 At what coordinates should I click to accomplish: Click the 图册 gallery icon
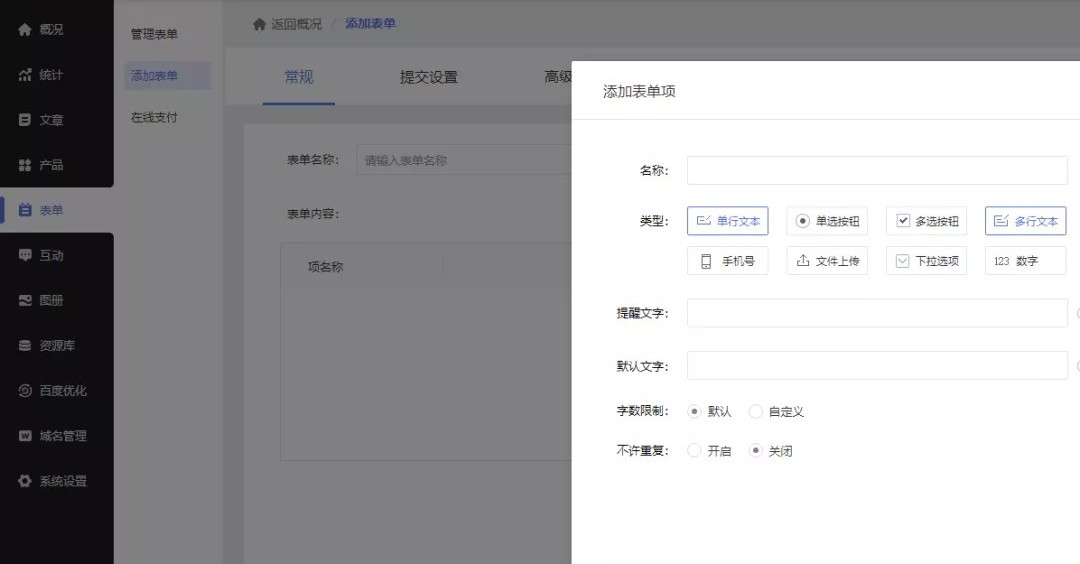coord(25,300)
